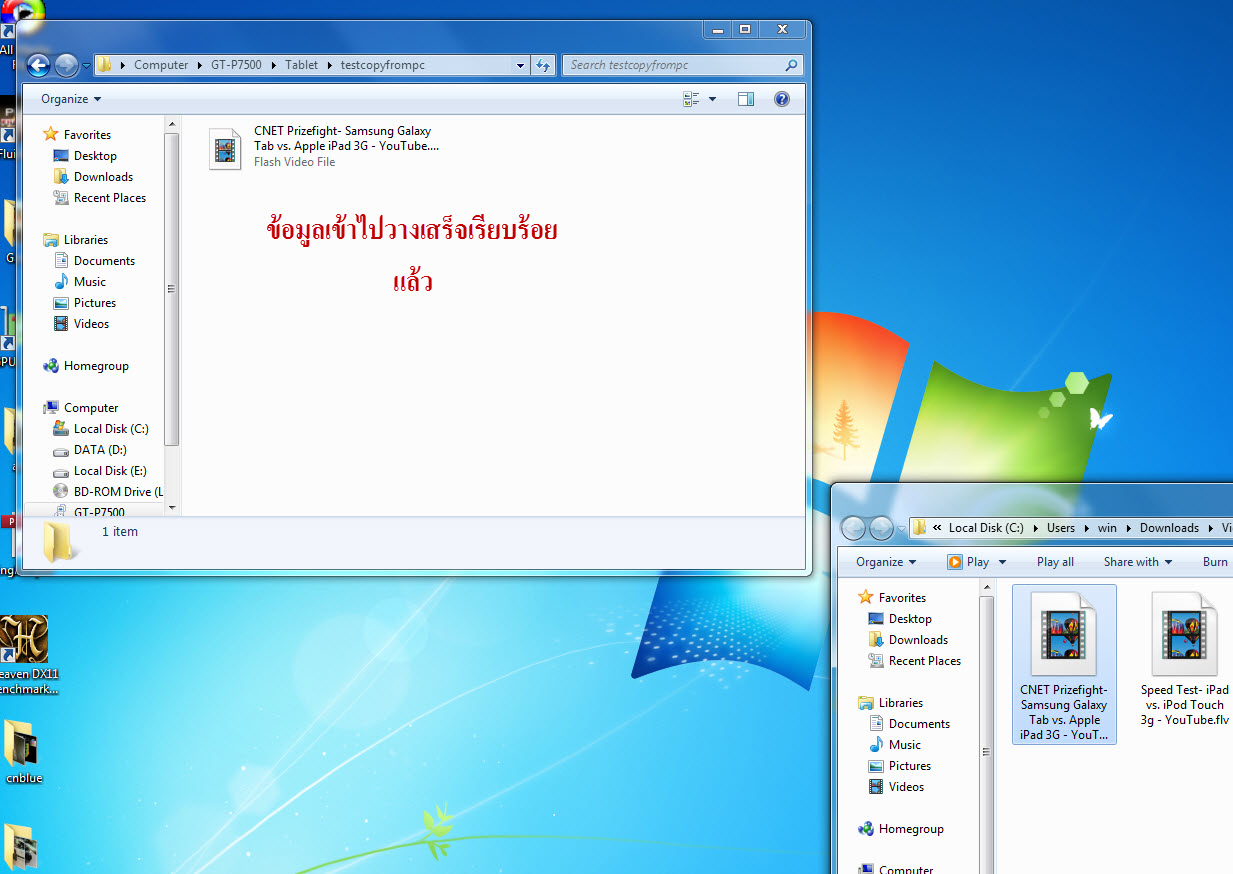Select Speed Test iPad vs iPod Touch video
The width and height of the screenshot is (1233, 874).
point(1184,660)
